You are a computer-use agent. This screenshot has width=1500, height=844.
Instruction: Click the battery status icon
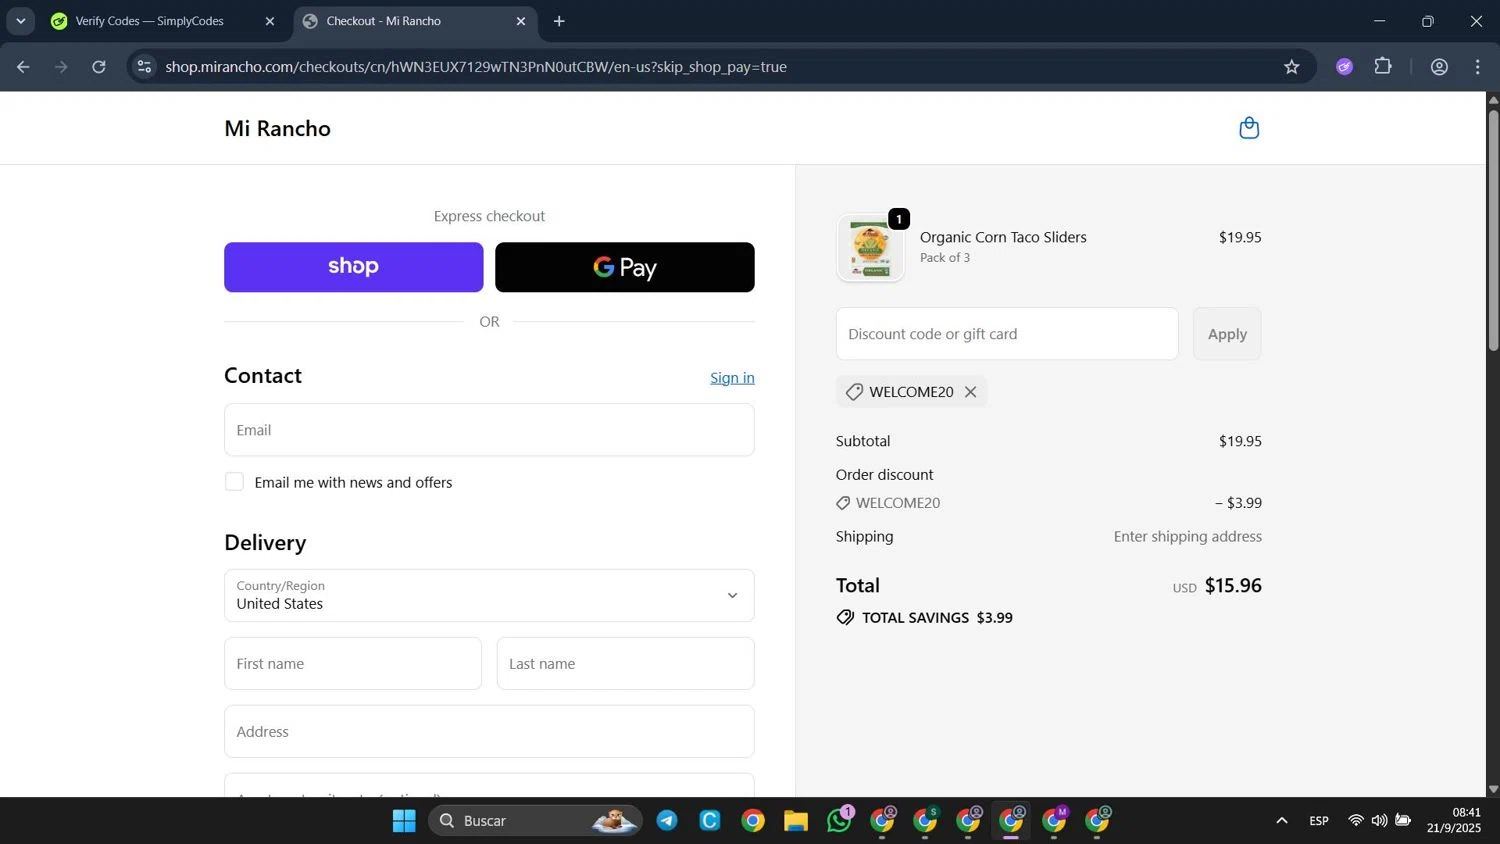pos(1403,821)
